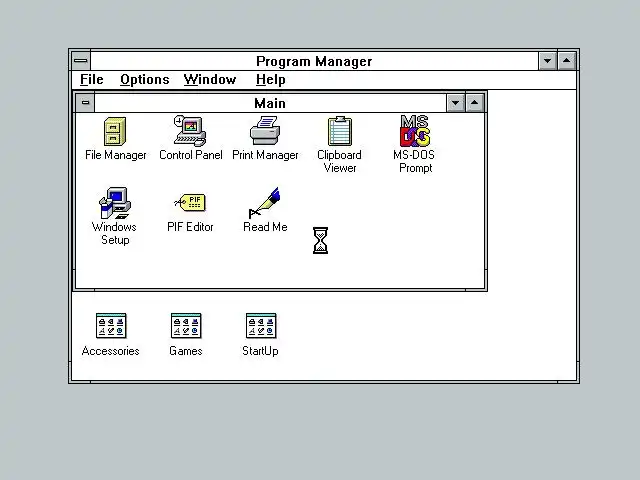Click the 'Clipboard Viewer' label text

tap(340, 161)
